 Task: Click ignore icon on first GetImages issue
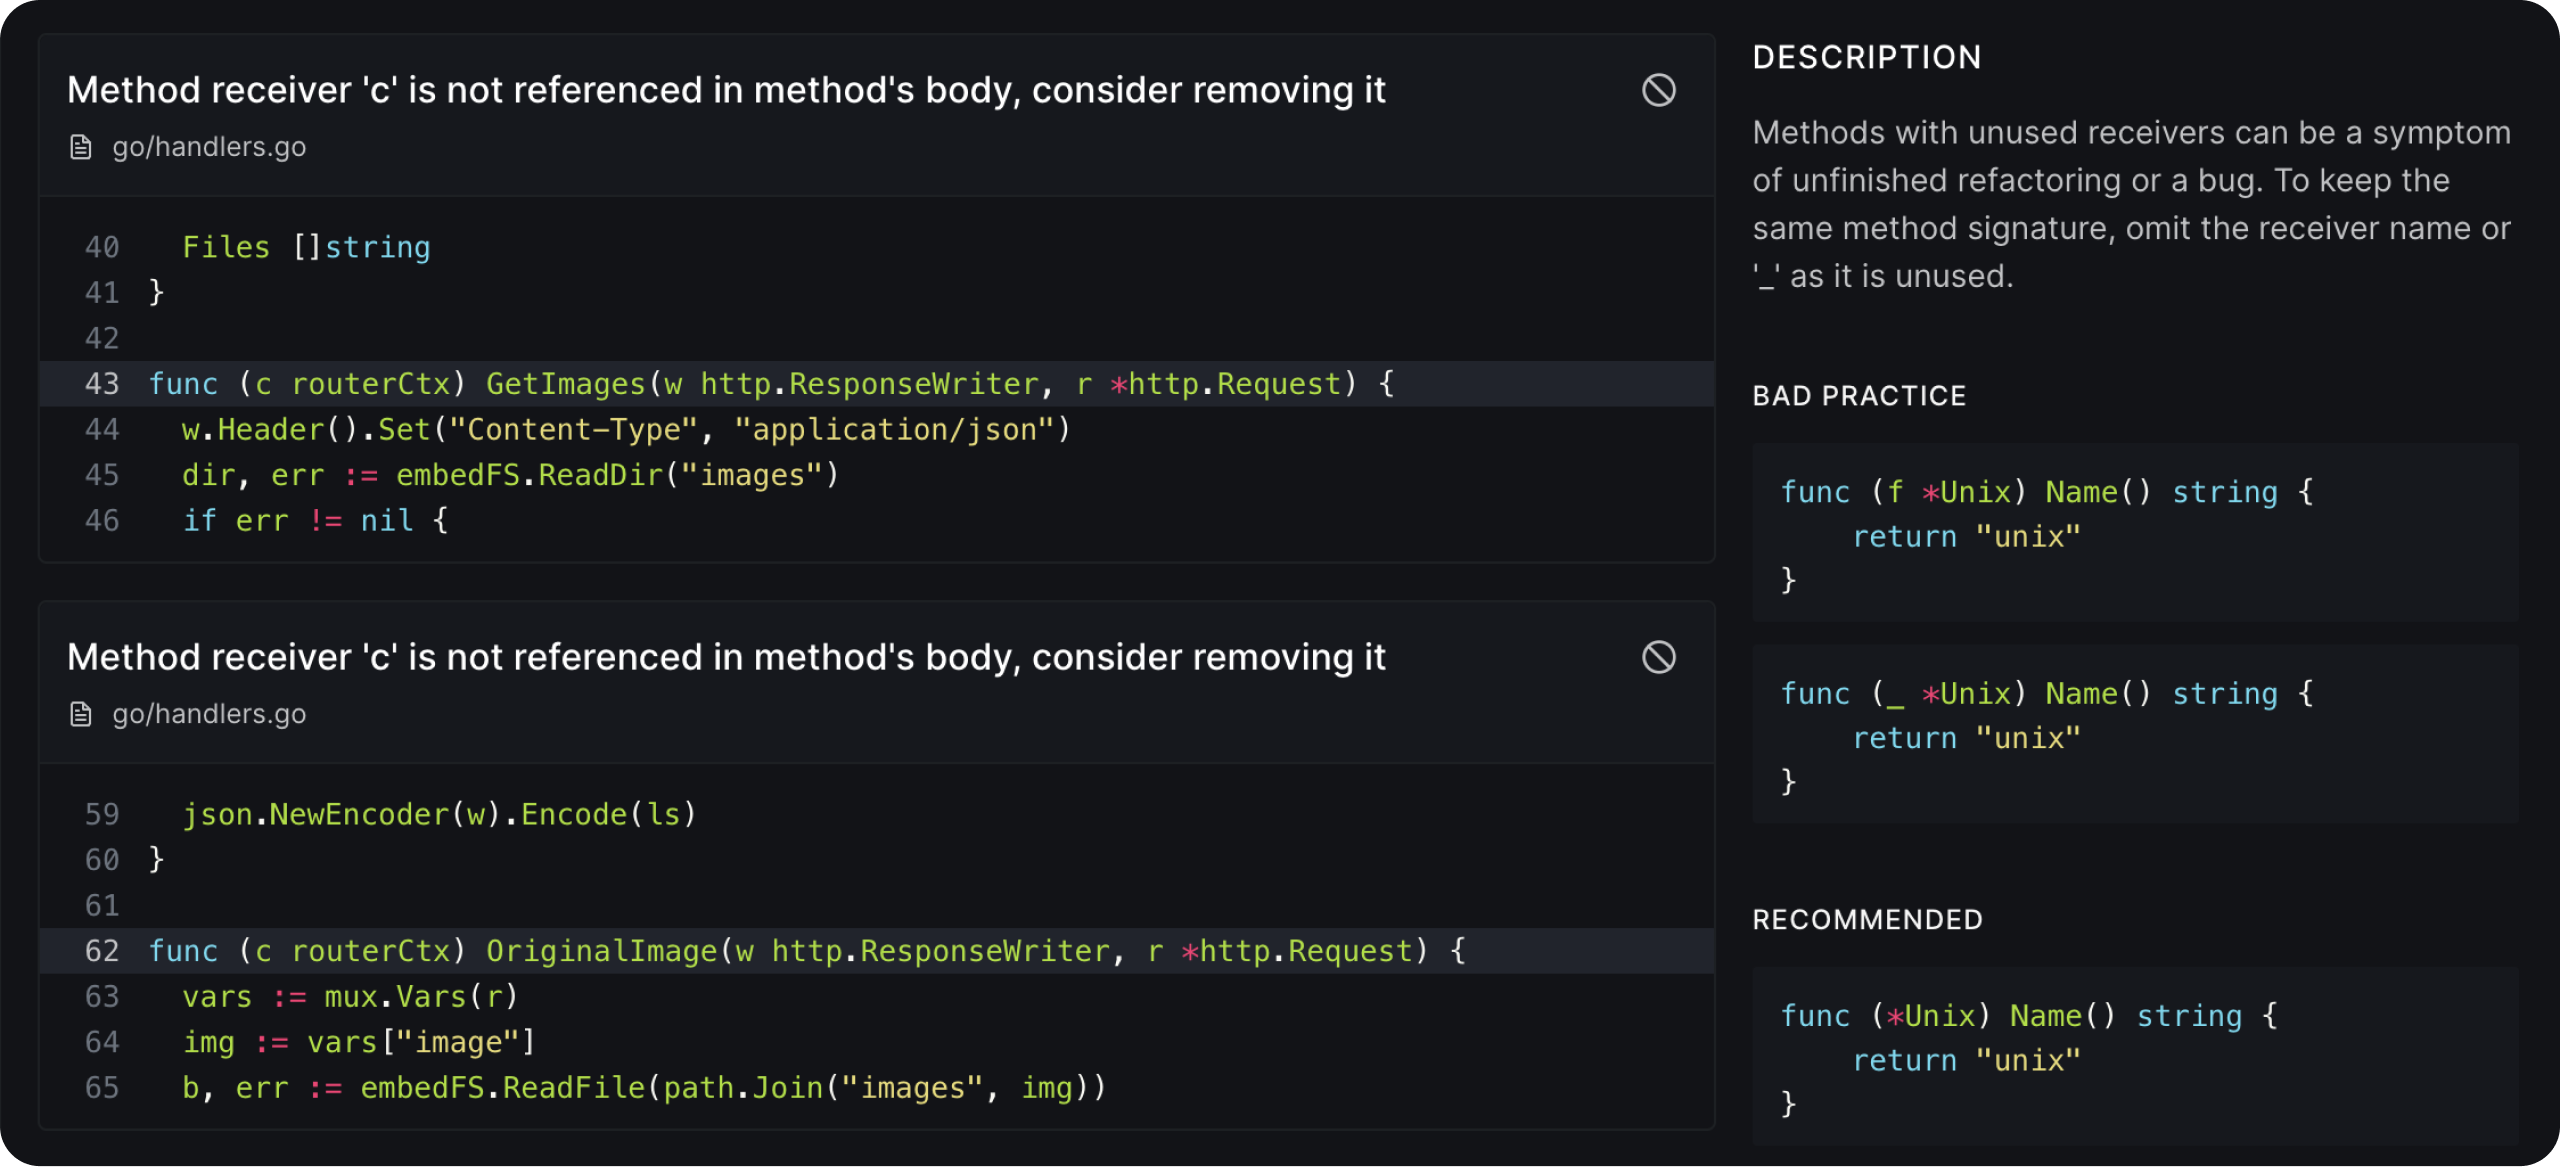(1658, 90)
